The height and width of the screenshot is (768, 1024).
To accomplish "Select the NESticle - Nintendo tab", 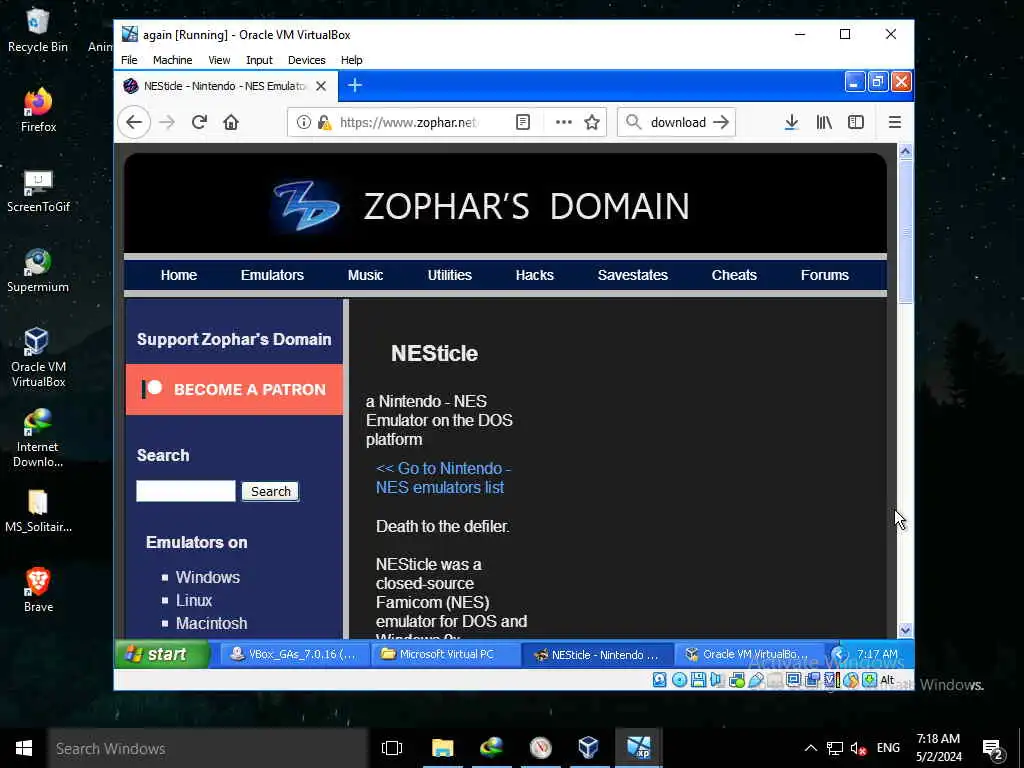I will [225, 86].
